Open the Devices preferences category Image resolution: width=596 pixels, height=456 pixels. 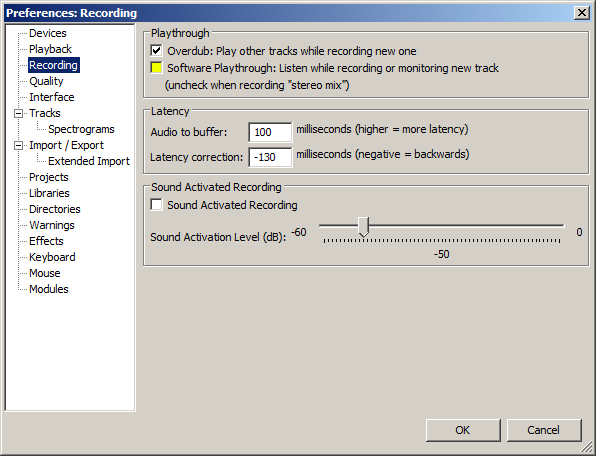[x=48, y=33]
